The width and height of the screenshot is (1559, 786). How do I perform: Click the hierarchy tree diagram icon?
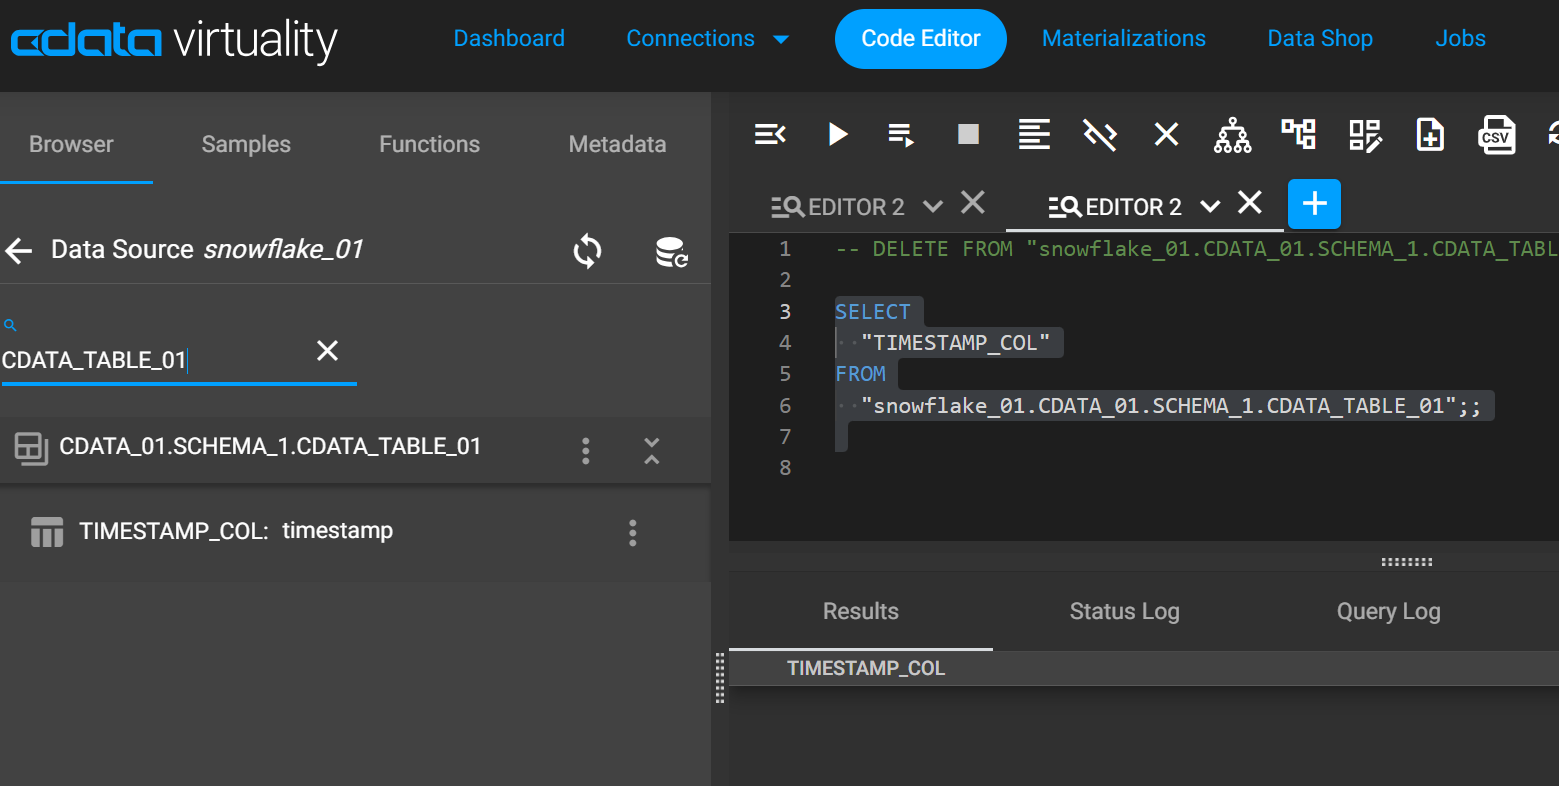(x=1232, y=134)
